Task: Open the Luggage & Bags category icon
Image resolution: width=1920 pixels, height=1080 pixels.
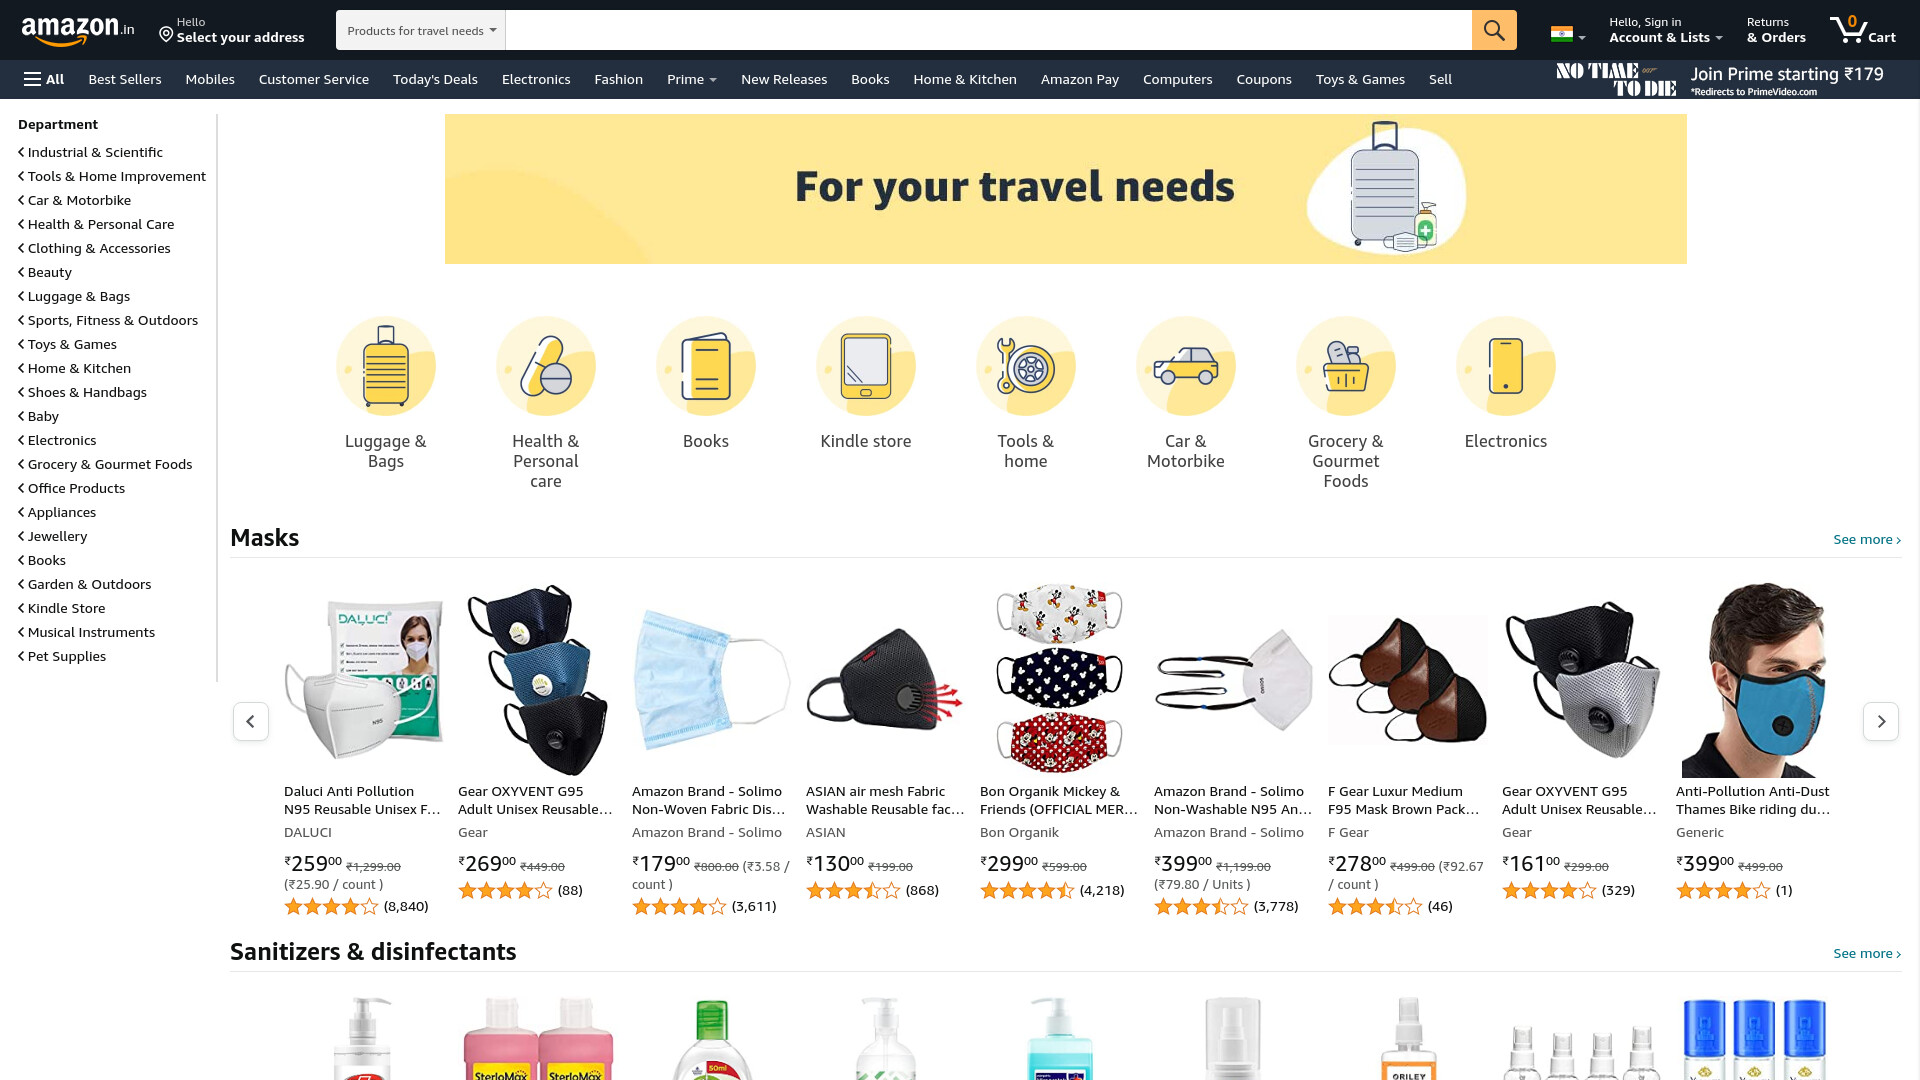Action: 386,366
